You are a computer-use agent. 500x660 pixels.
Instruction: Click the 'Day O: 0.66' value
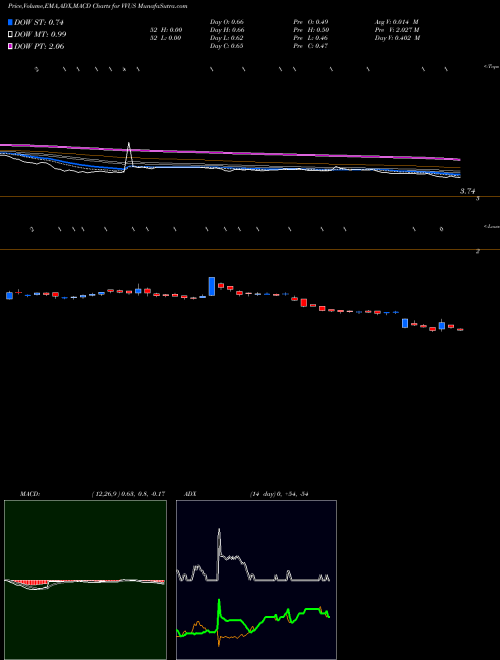[x=227, y=22]
